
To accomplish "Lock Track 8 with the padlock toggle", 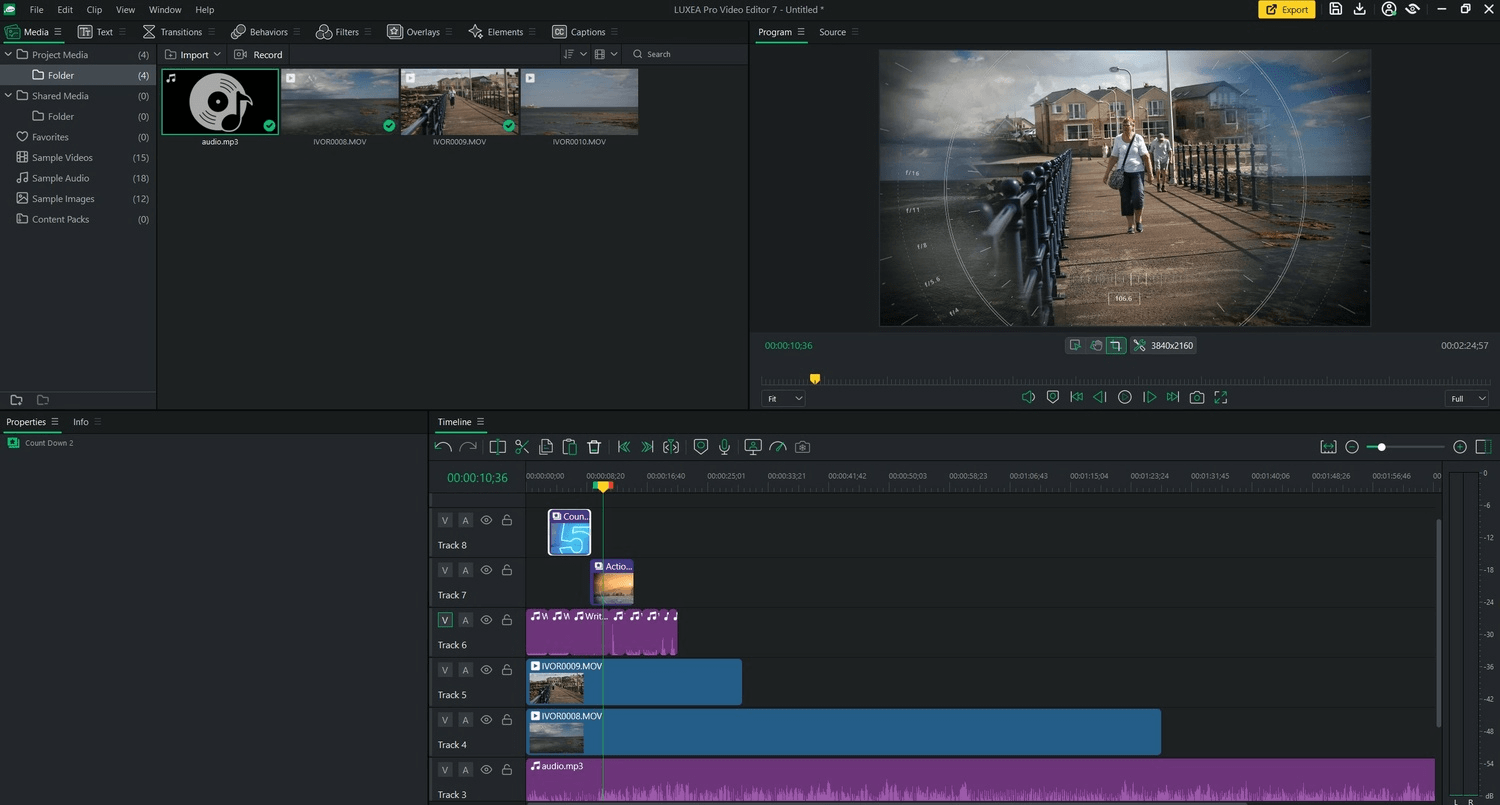I will coord(507,520).
